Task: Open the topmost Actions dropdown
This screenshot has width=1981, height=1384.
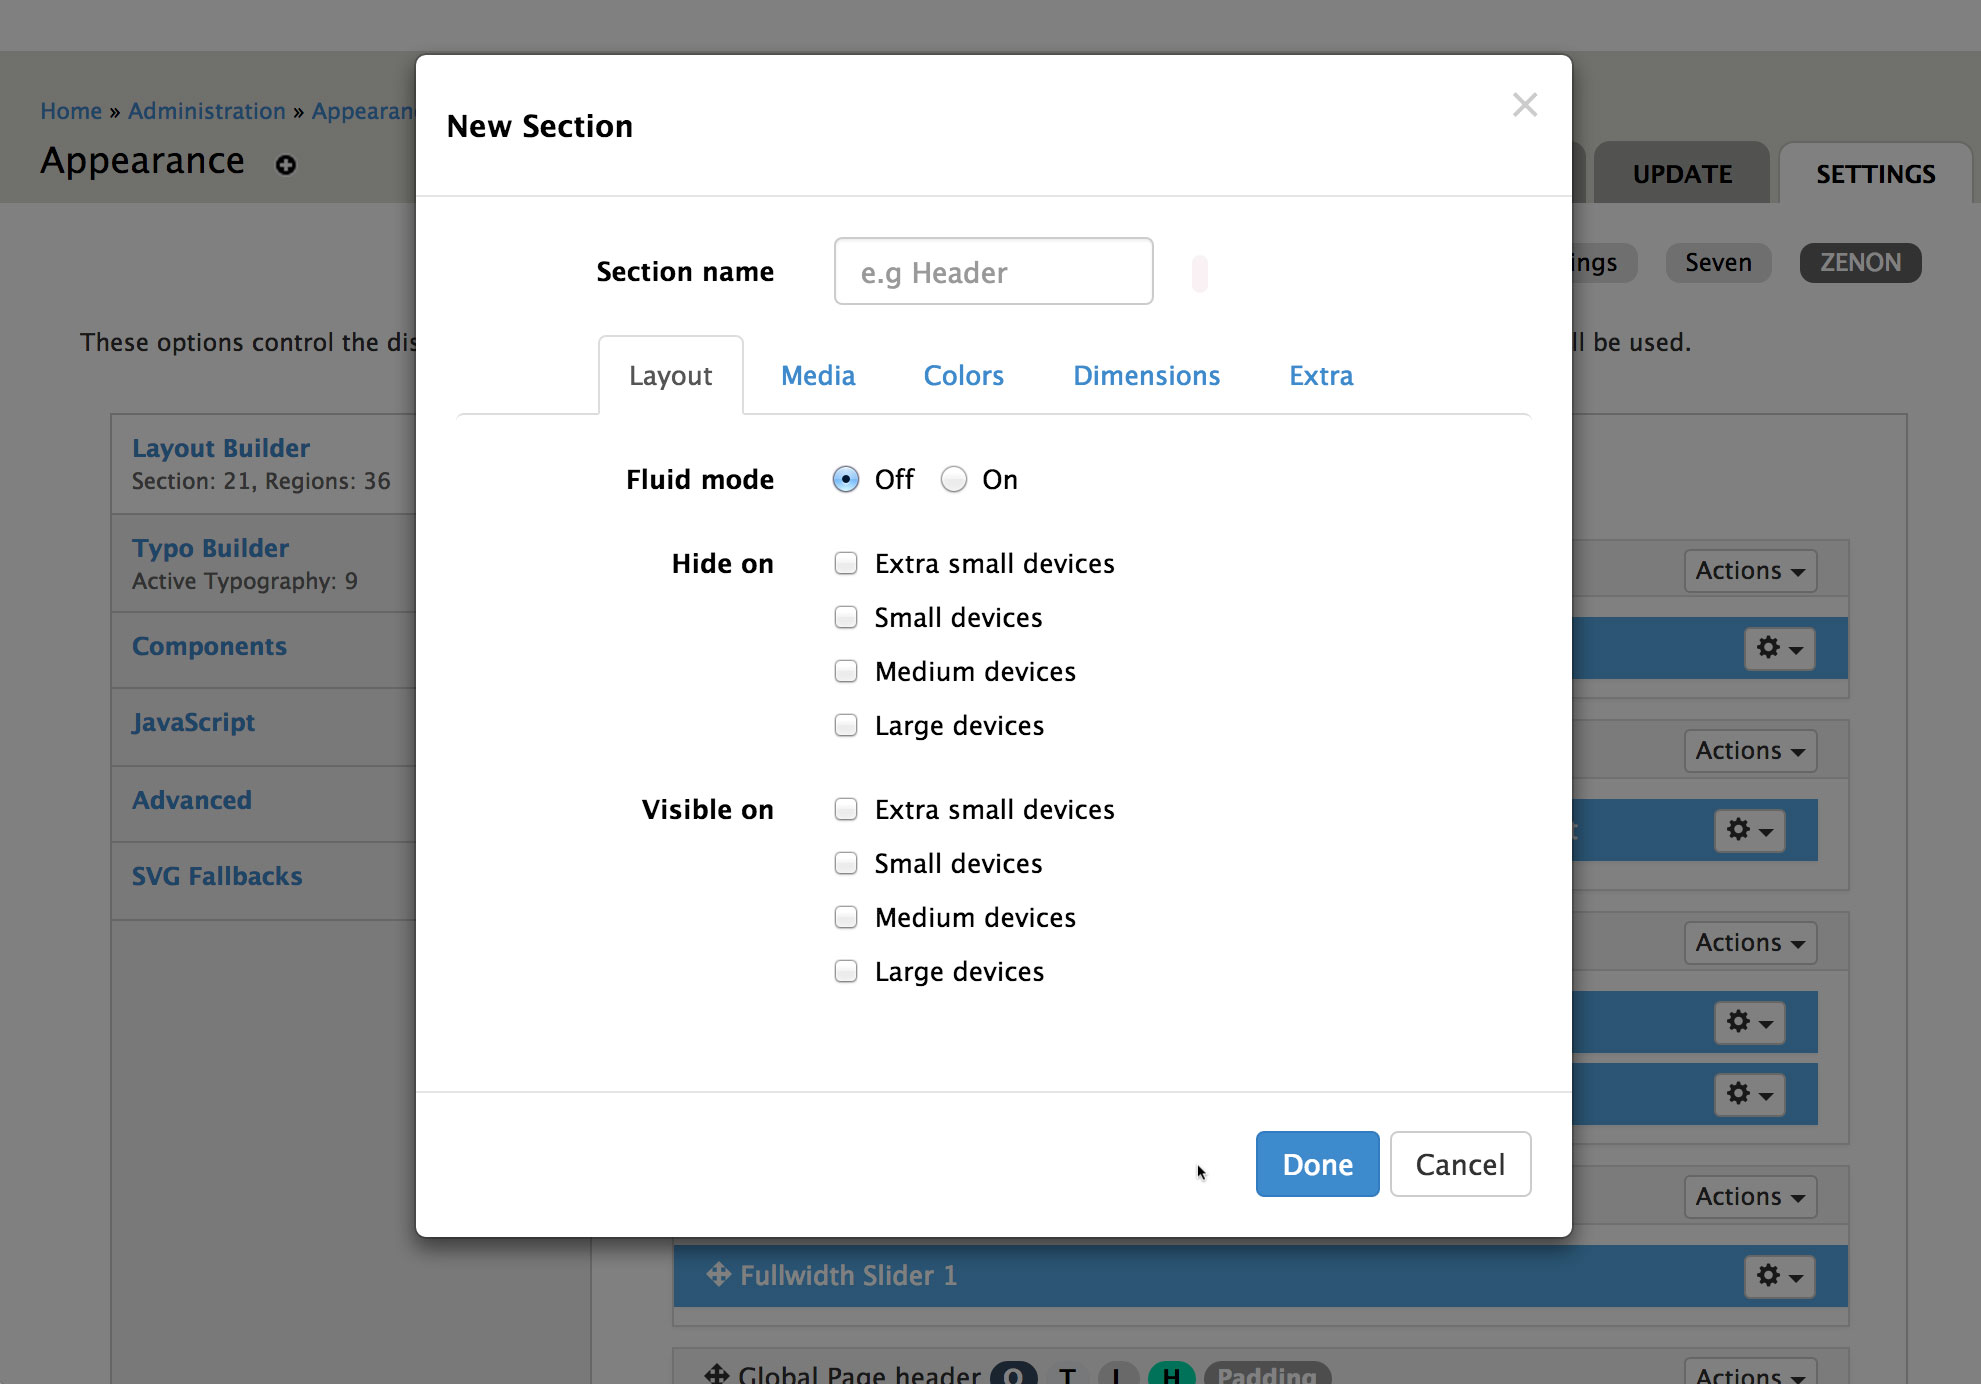Action: coord(1750,571)
